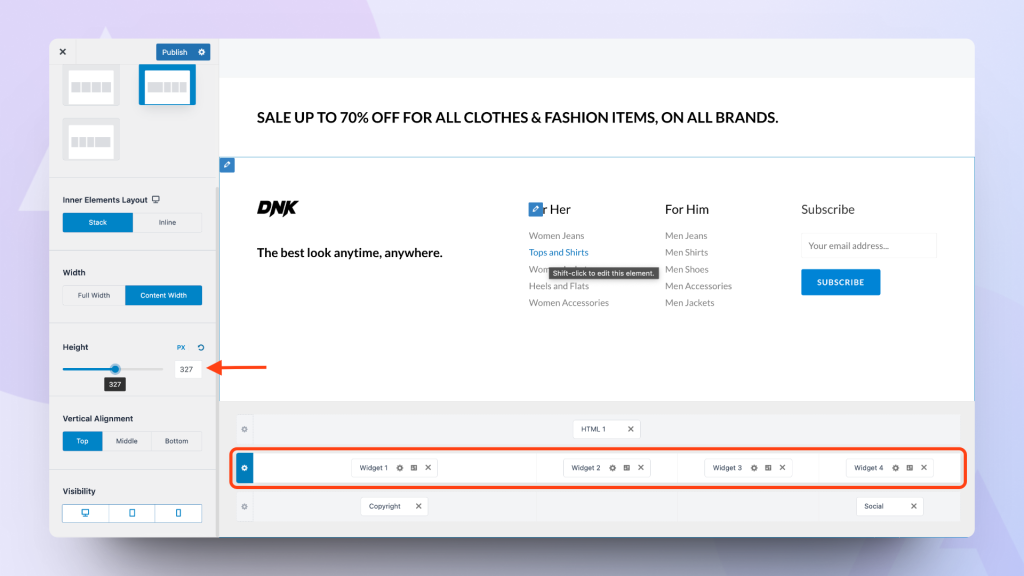Select the first footer layout thumbnail
The image size is (1024, 576).
[x=91, y=86]
